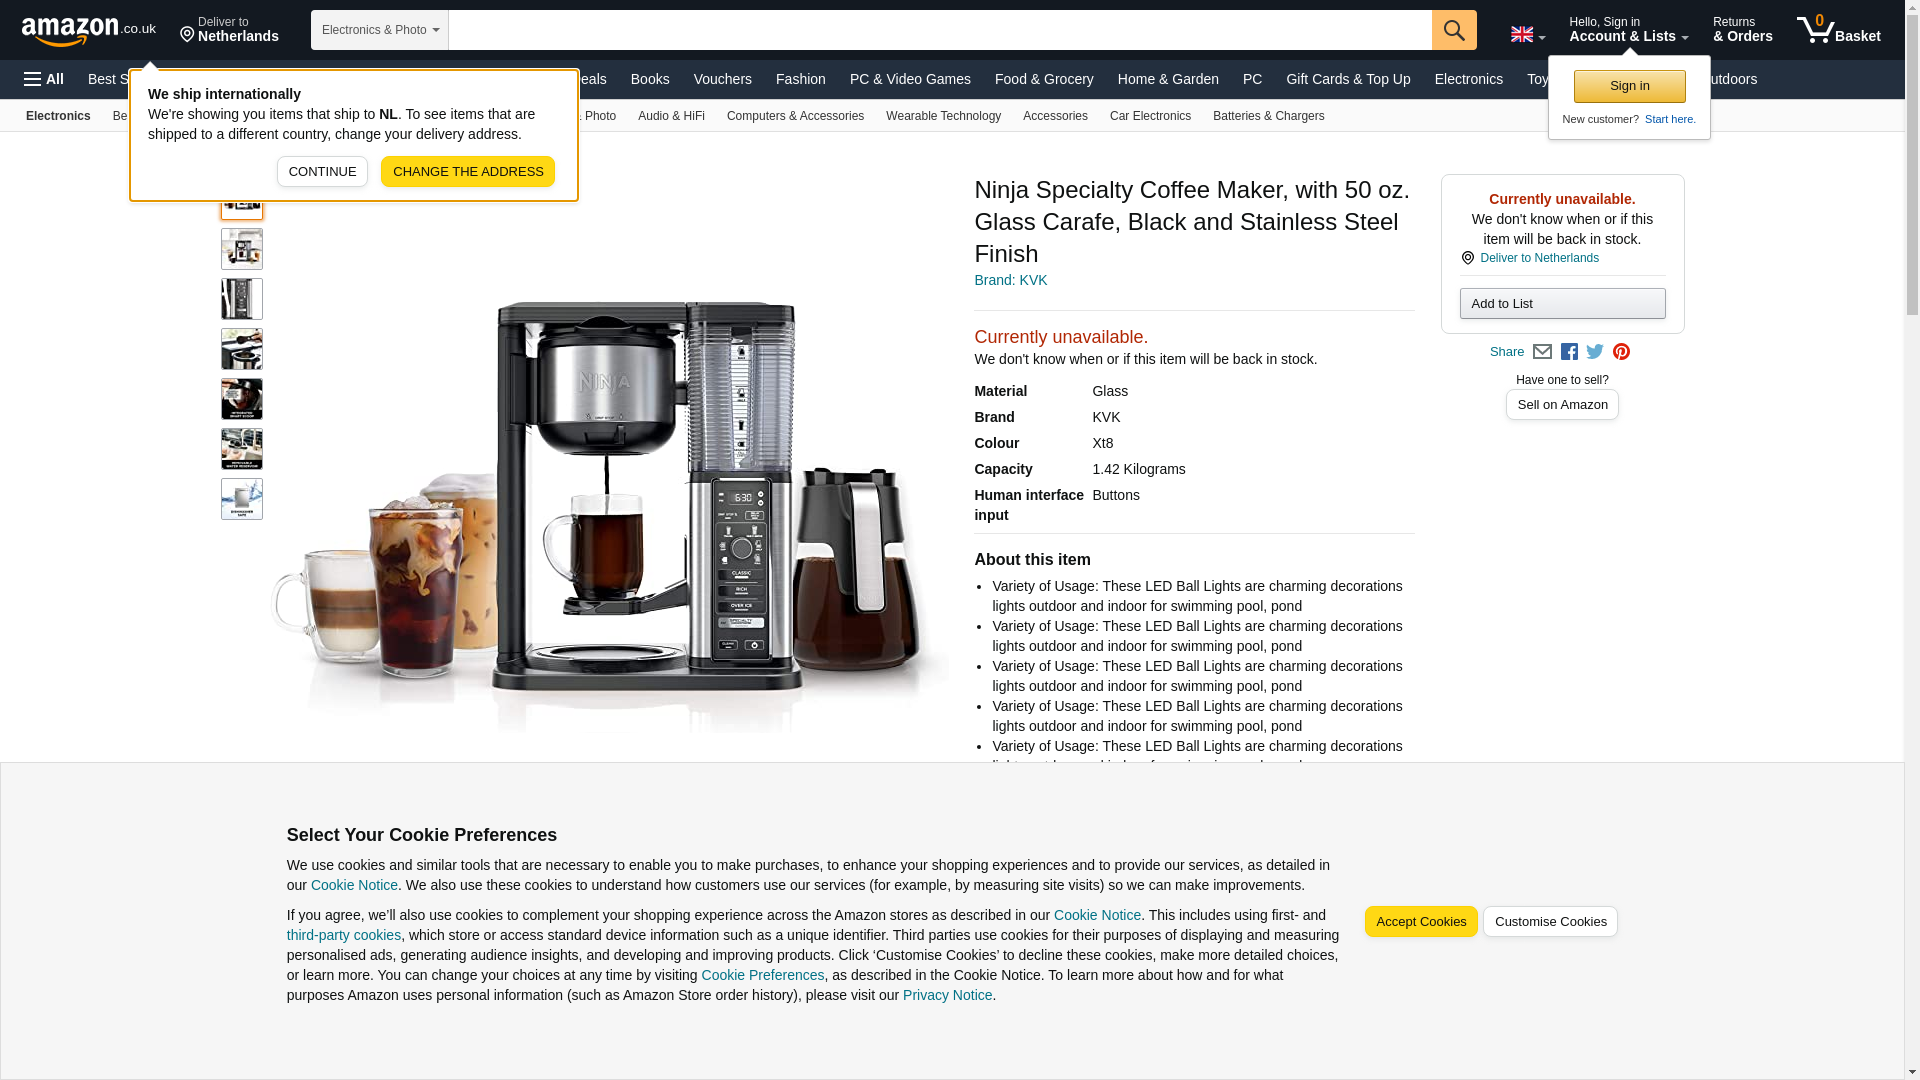This screenshot has height=1080, width=1920.
Task: Share product on Twitter icon
Action: pyautogui.click(x=1595, y=352)
